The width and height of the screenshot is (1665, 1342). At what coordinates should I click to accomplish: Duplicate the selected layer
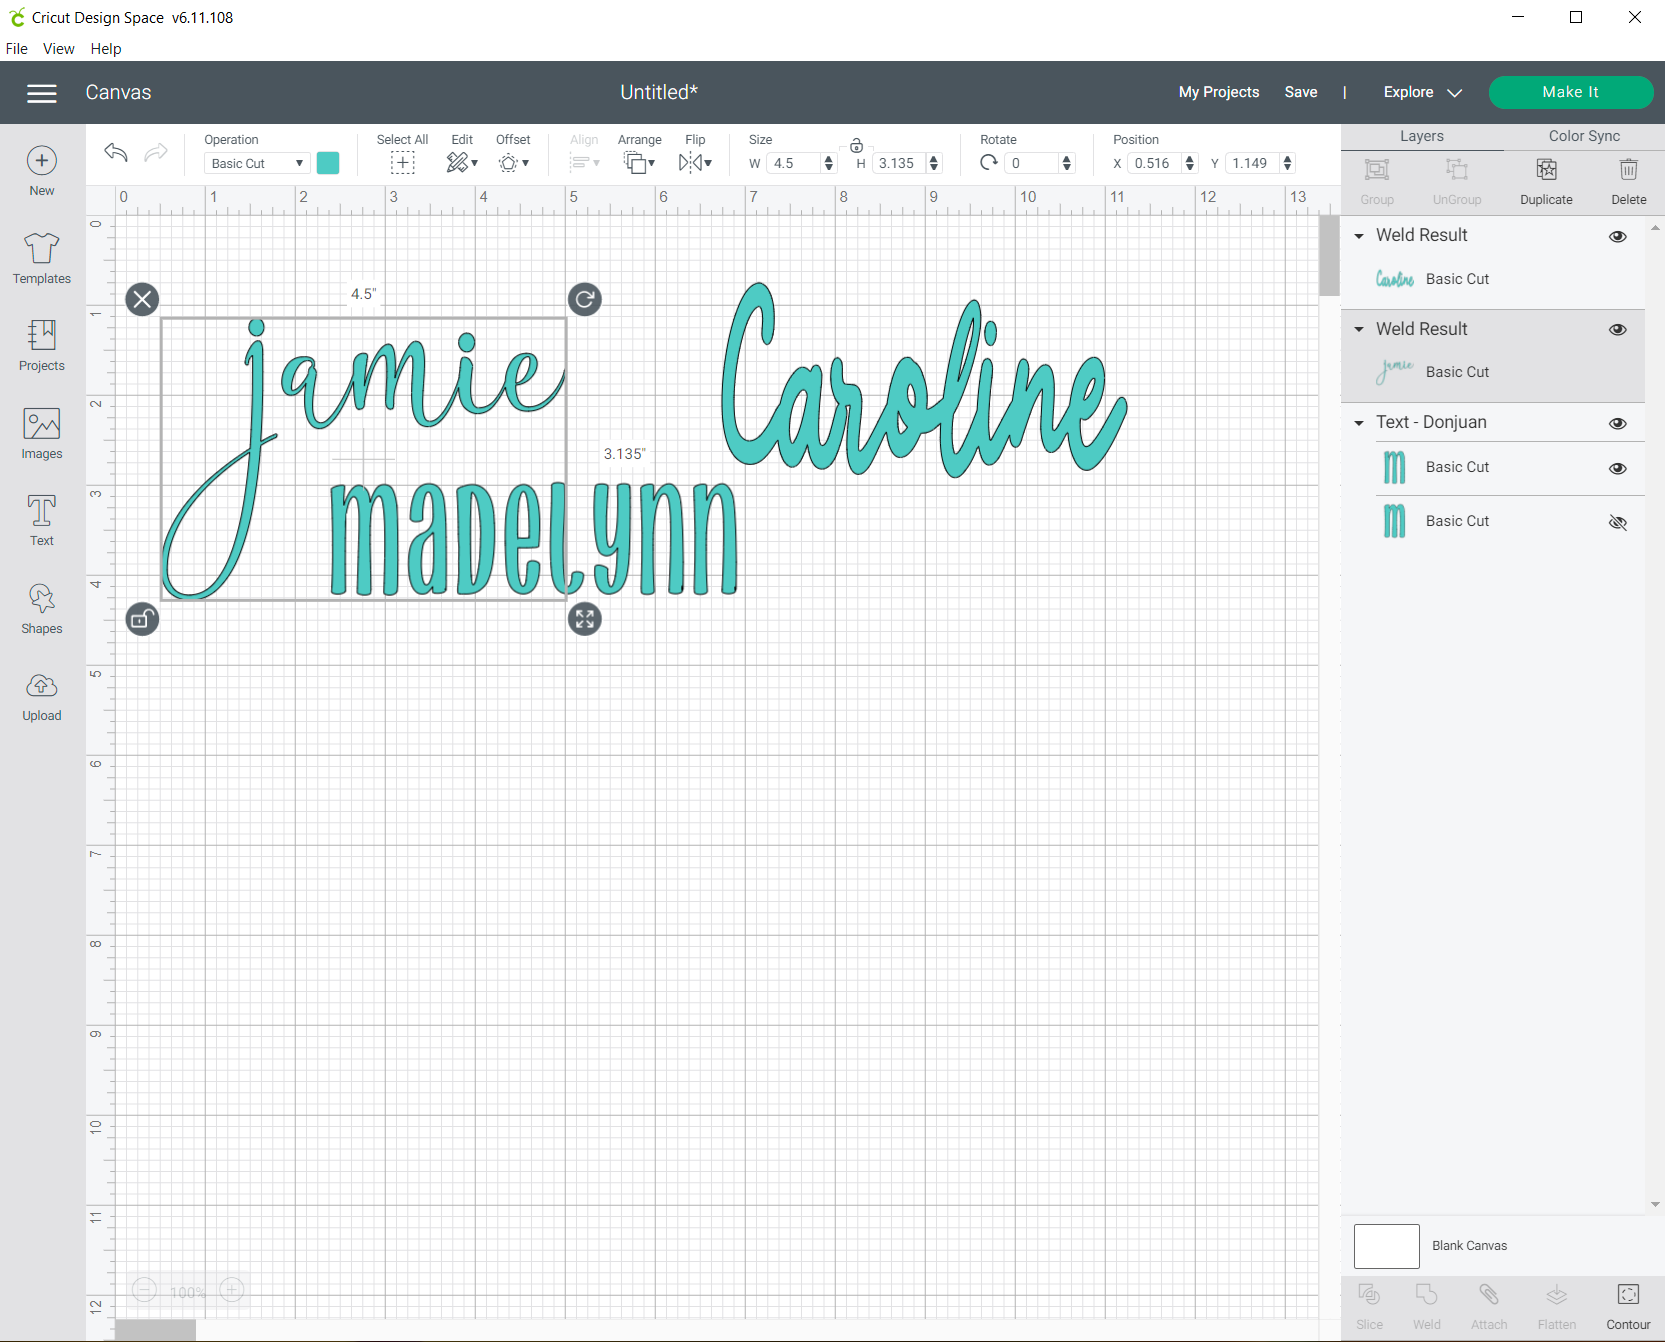tap(1546, 181)
